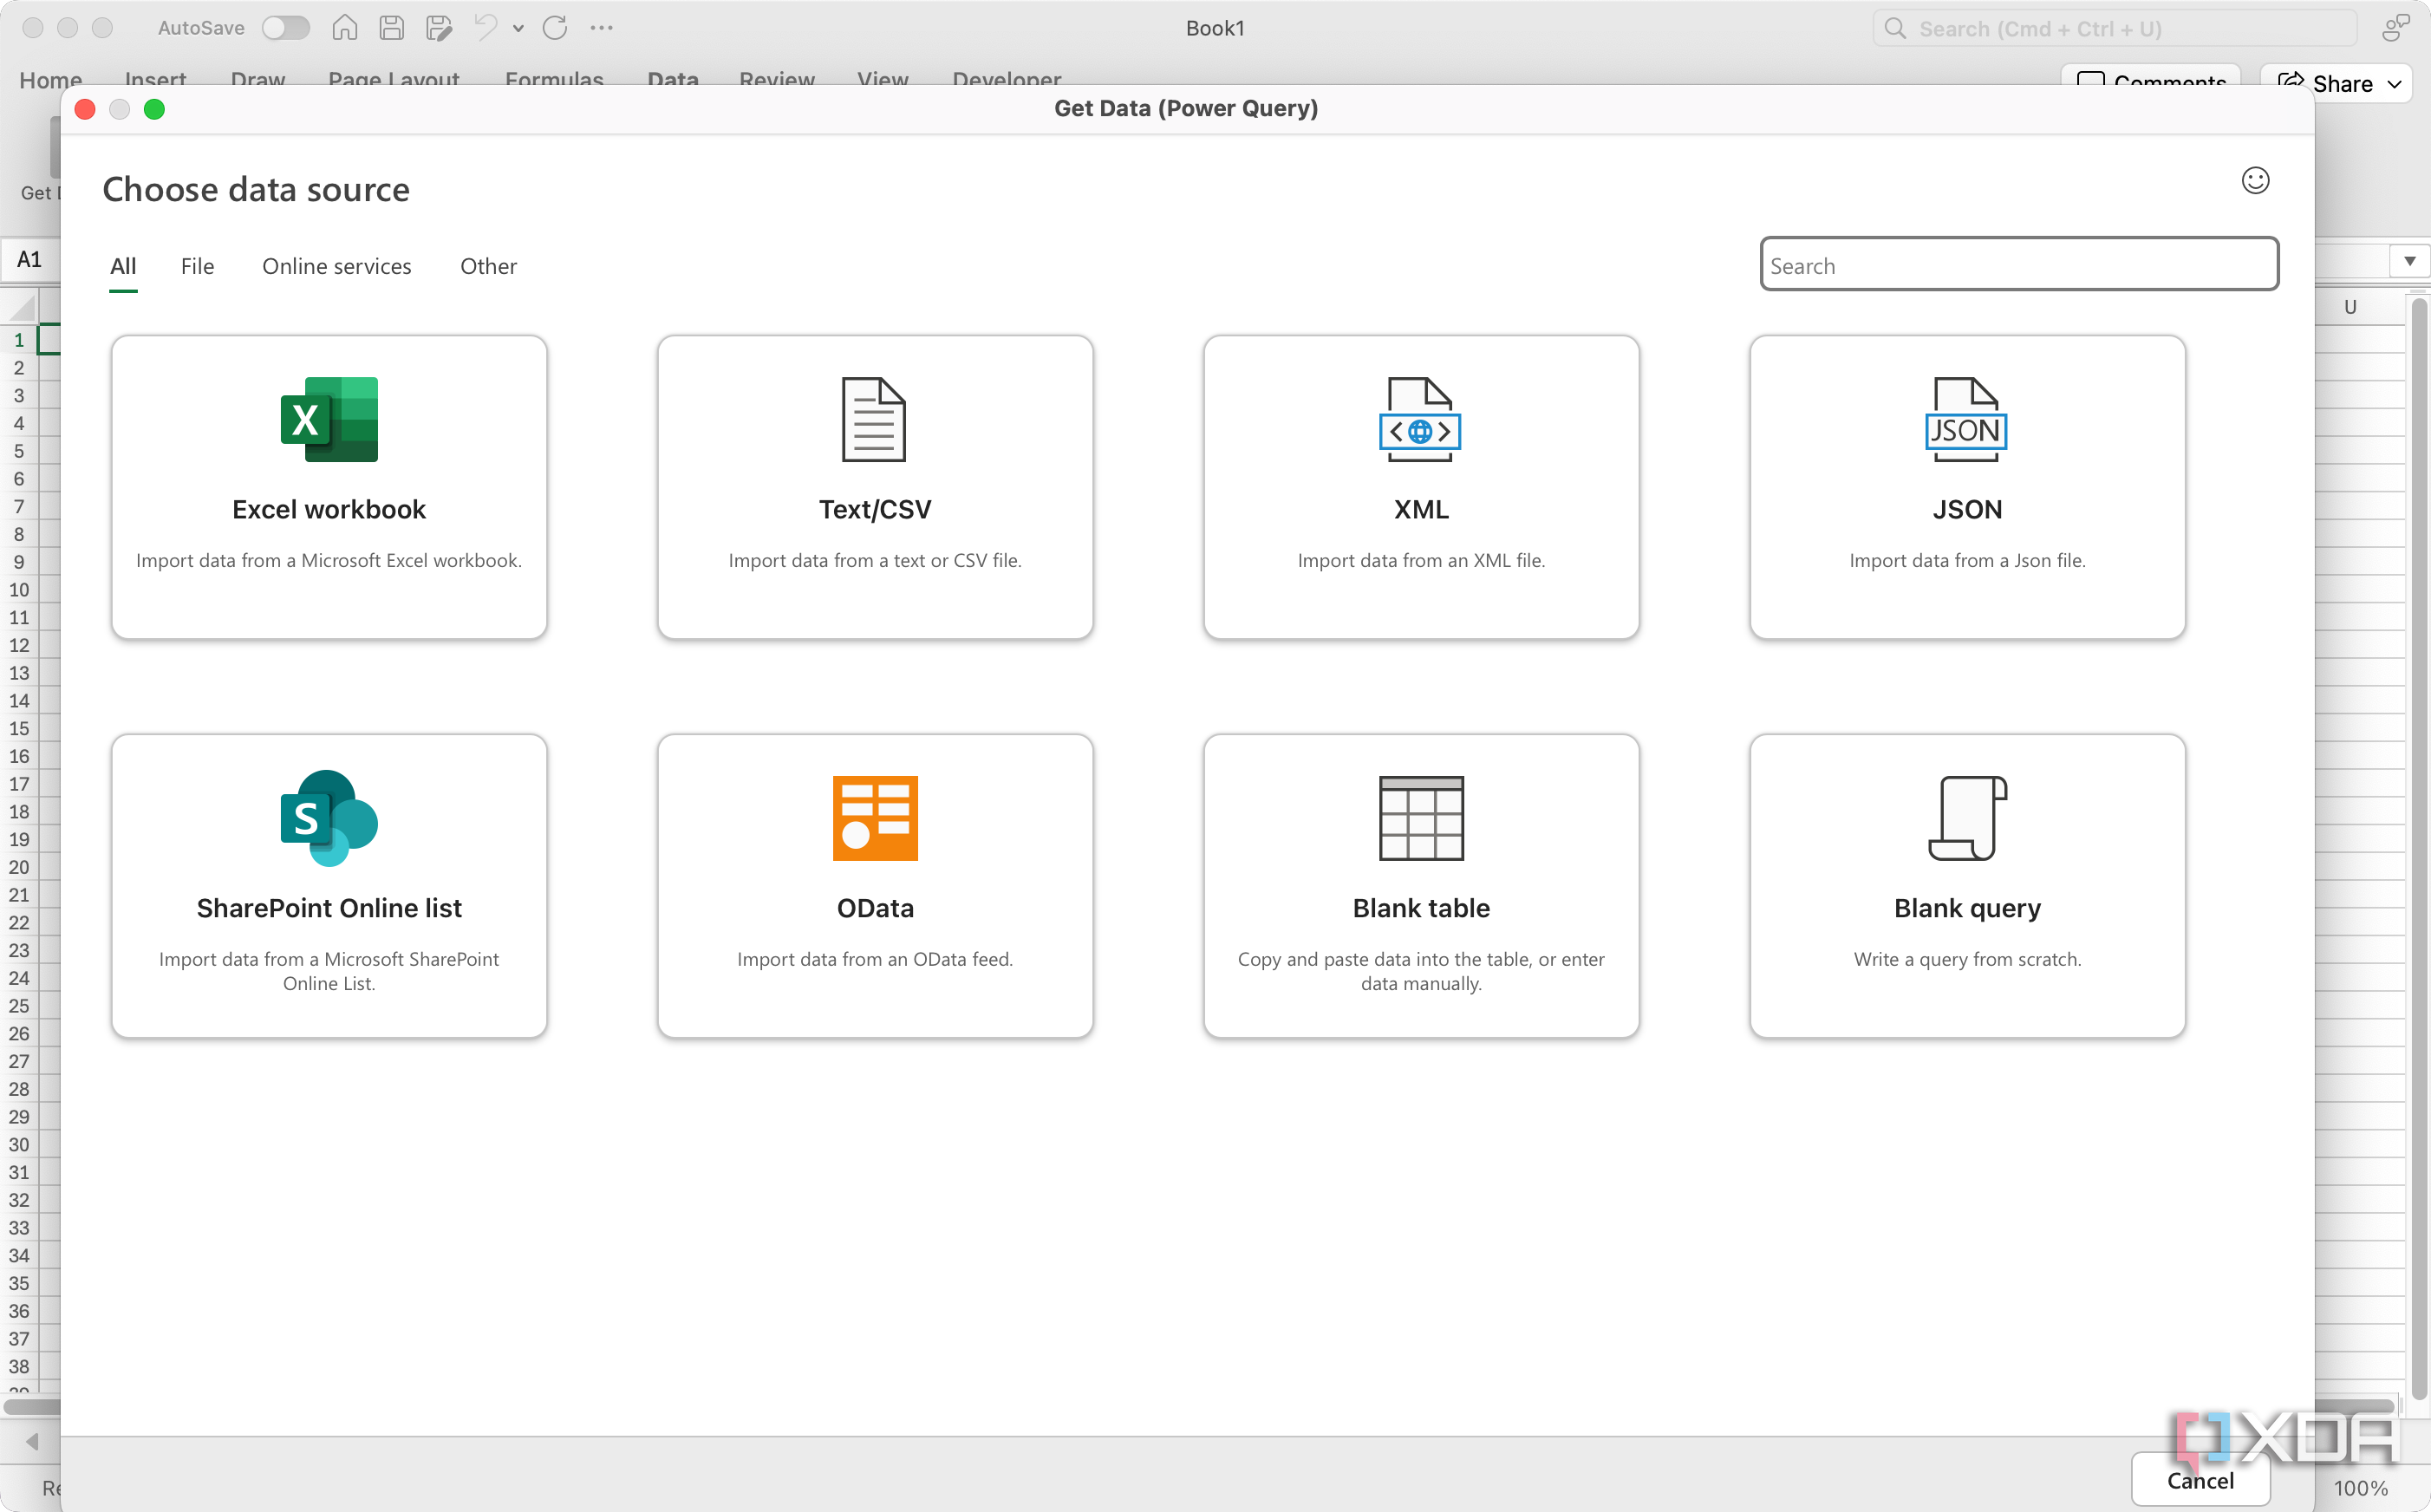Click the sheet scroll-left arrow at bottom
The height and width of the screenshot is (1512, 2431).
point(32,1441)
